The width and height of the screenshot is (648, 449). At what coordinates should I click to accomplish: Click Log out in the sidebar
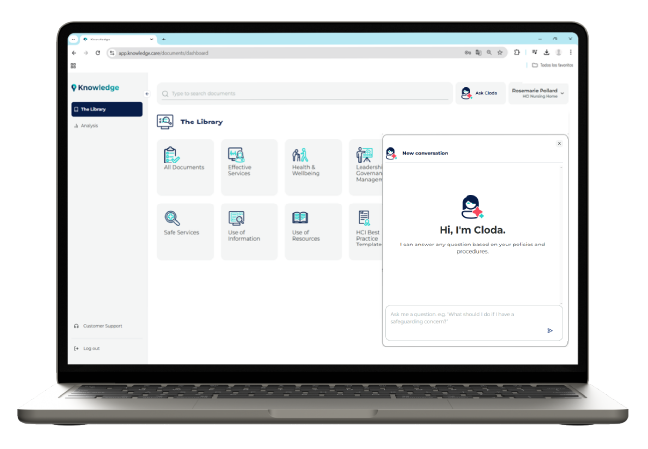pyautogui.click(x=90, y=348)
